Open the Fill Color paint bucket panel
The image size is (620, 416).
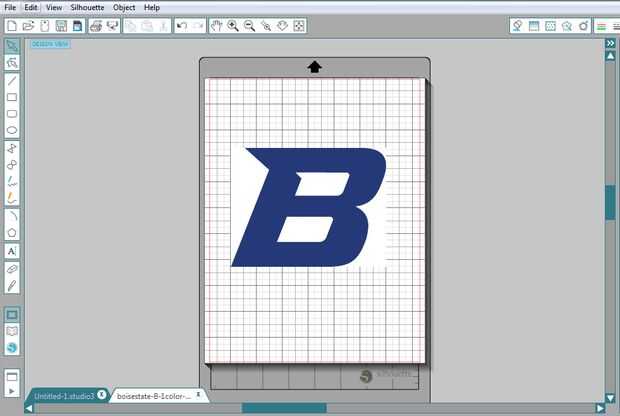(x=517, y=26)
